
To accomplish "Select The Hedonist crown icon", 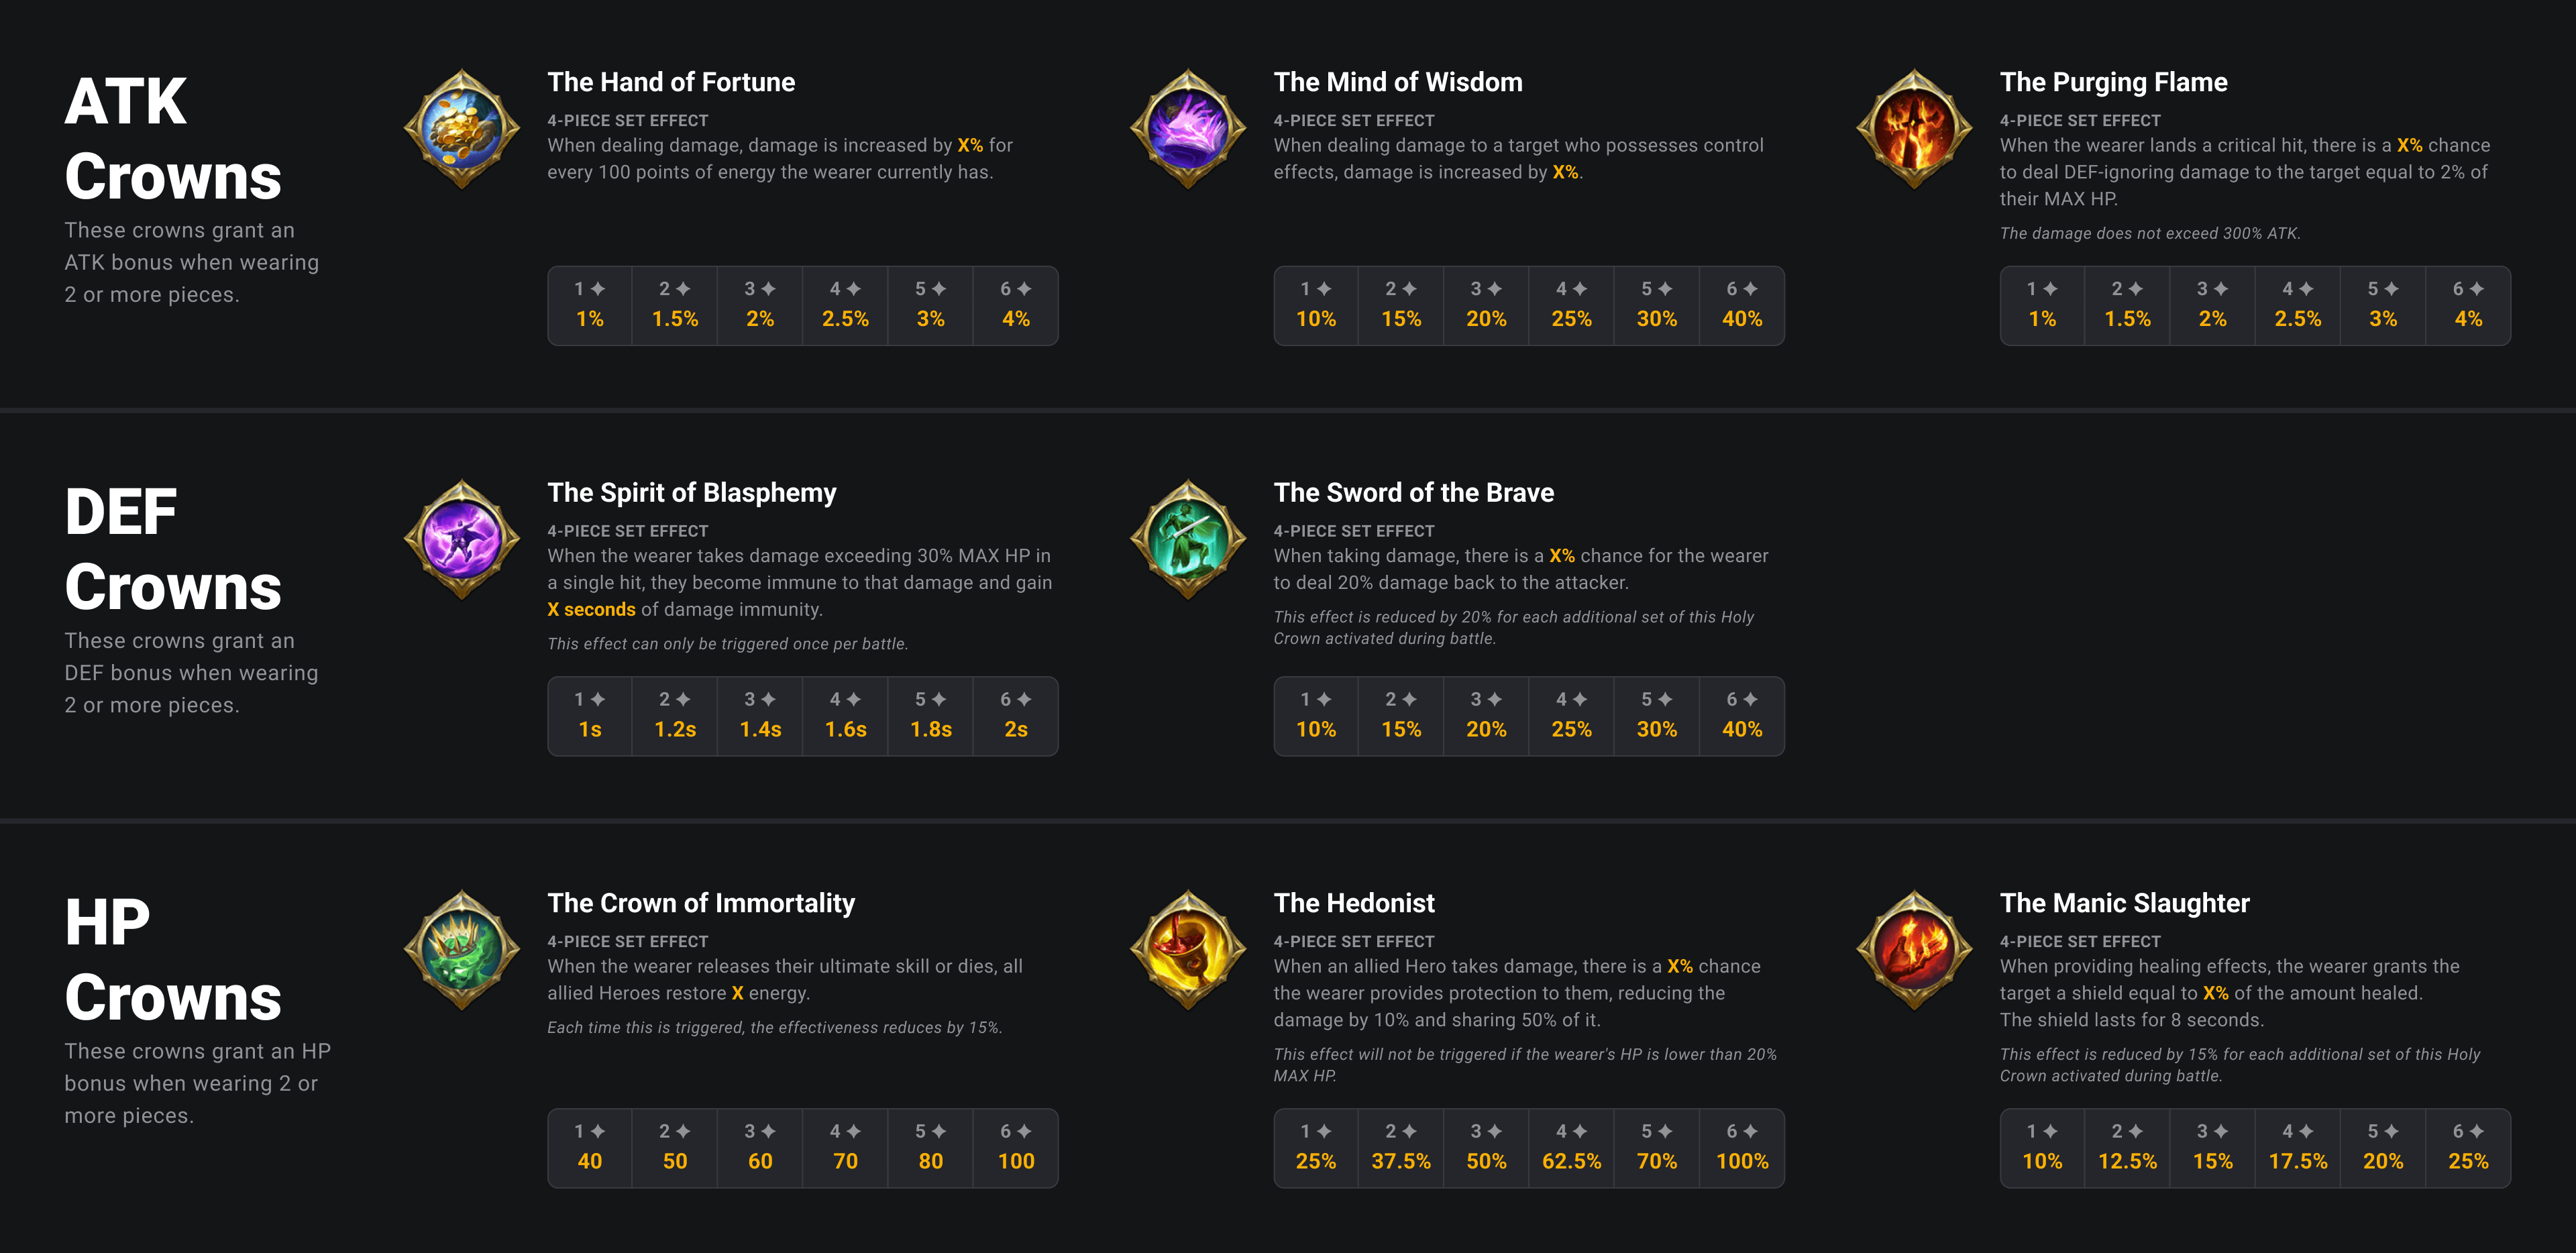I will point(1188,949).
